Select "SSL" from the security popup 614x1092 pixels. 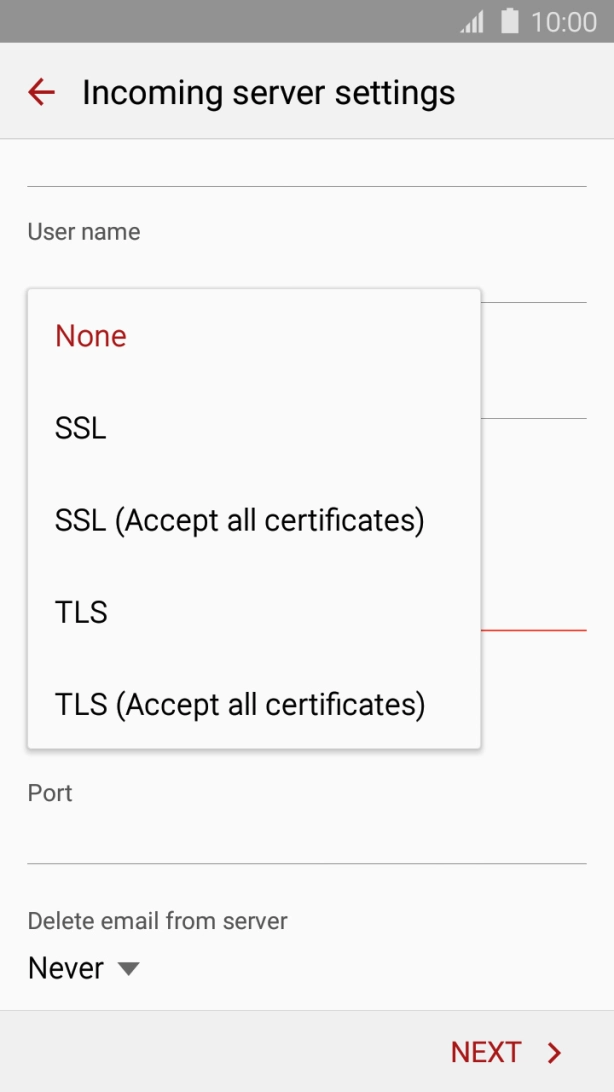pyautogui.click(x=80, y=428)
